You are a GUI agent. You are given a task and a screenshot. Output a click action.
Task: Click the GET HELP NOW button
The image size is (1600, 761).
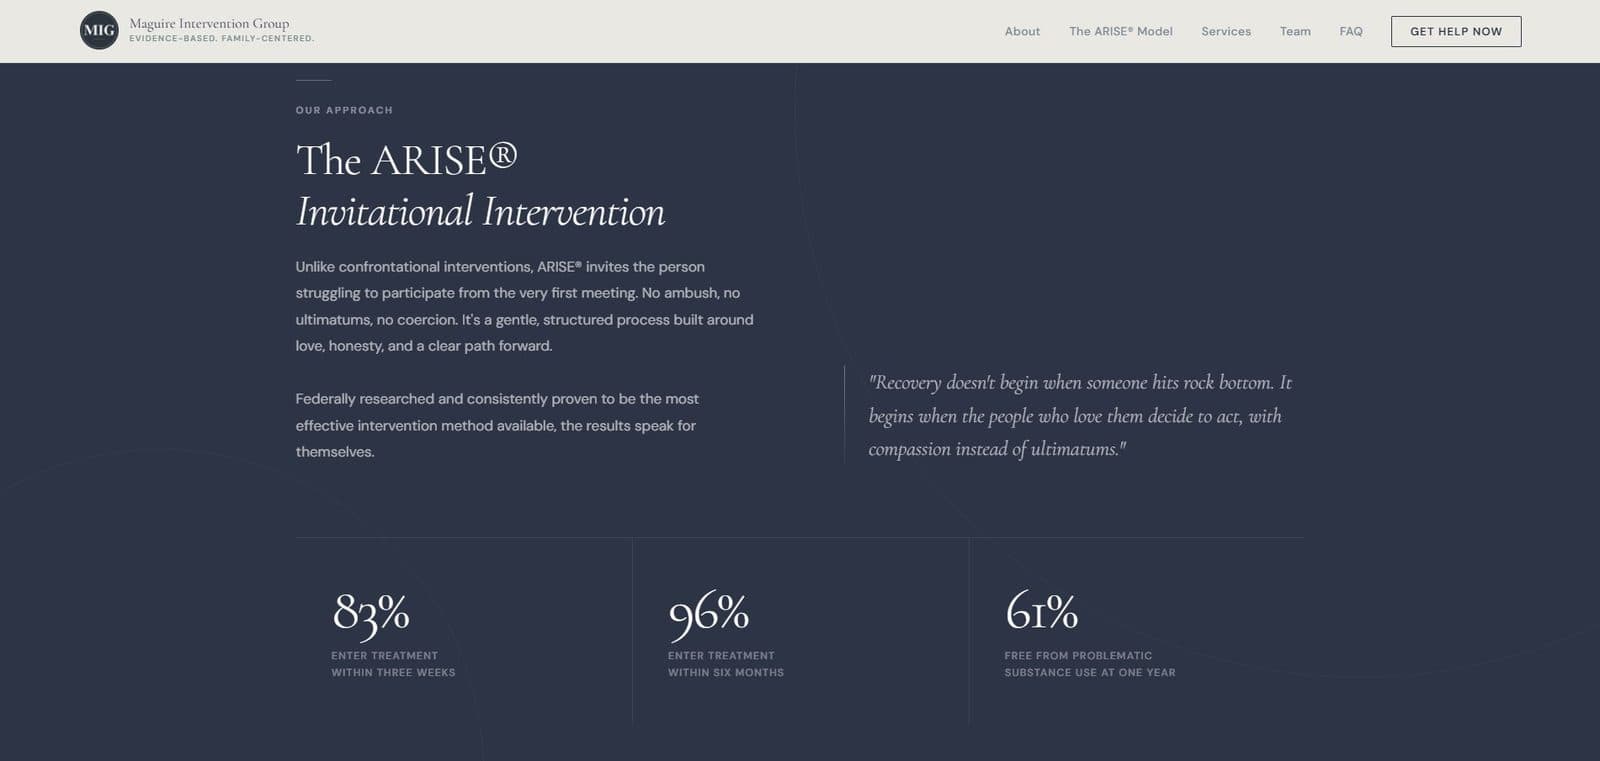[x=1456, y=31]
